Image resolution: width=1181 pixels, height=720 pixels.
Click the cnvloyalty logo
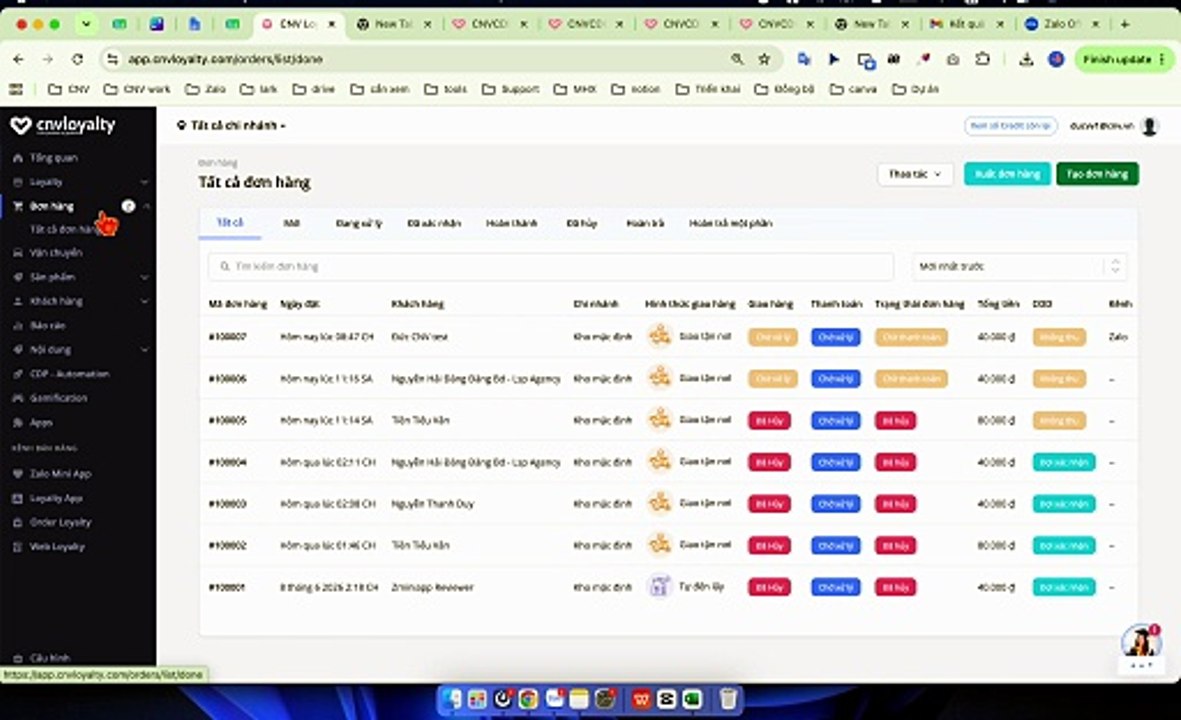pyautogui.click(x=63, y=125)
